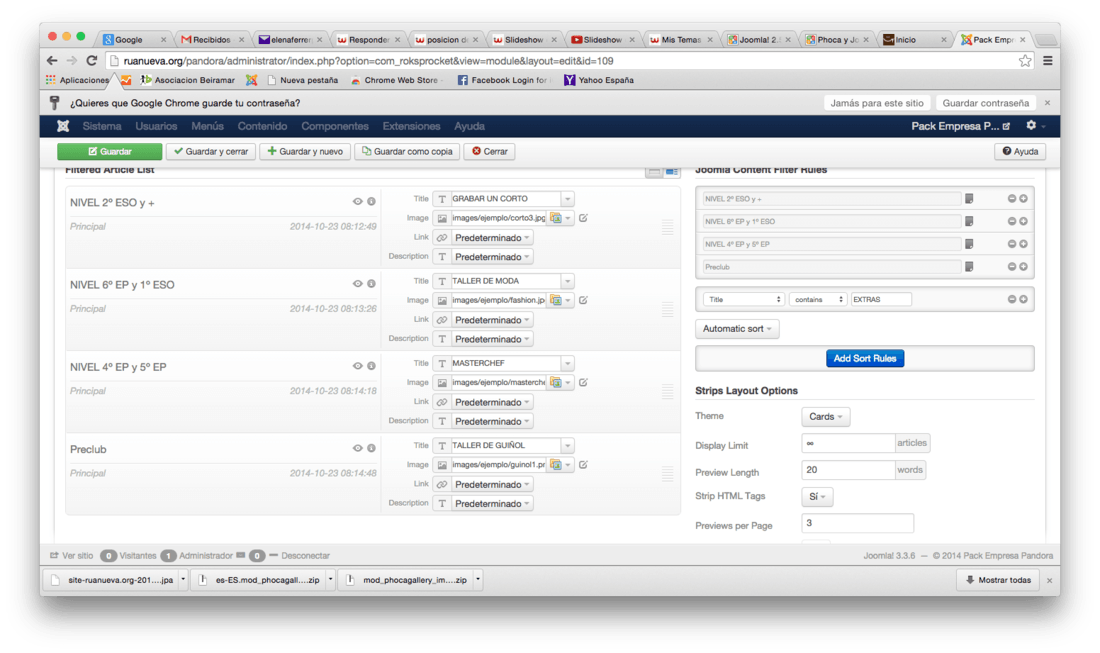This screenshot has height=653, width=1100.
Task: Open Automatic sort dropdown
Action: coord(737,328)
